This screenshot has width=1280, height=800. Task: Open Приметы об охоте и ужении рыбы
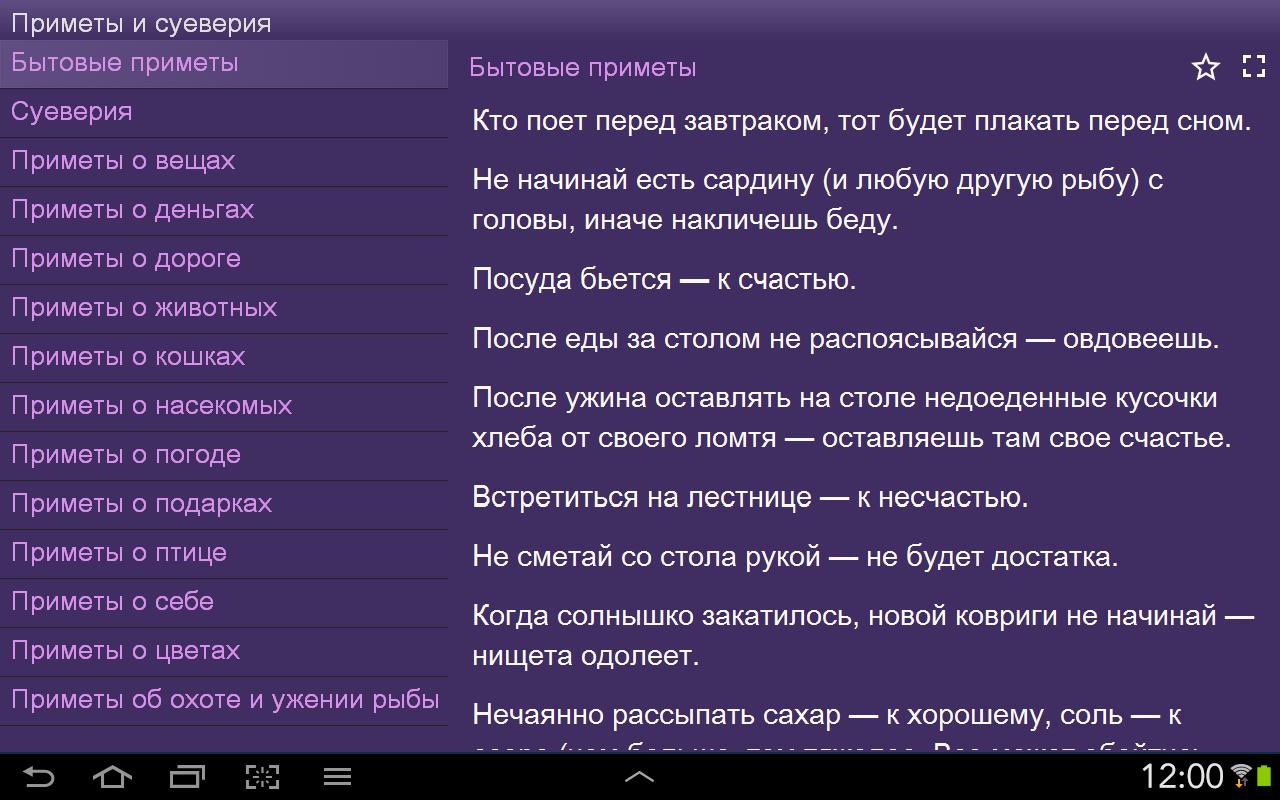pos(224,700)
